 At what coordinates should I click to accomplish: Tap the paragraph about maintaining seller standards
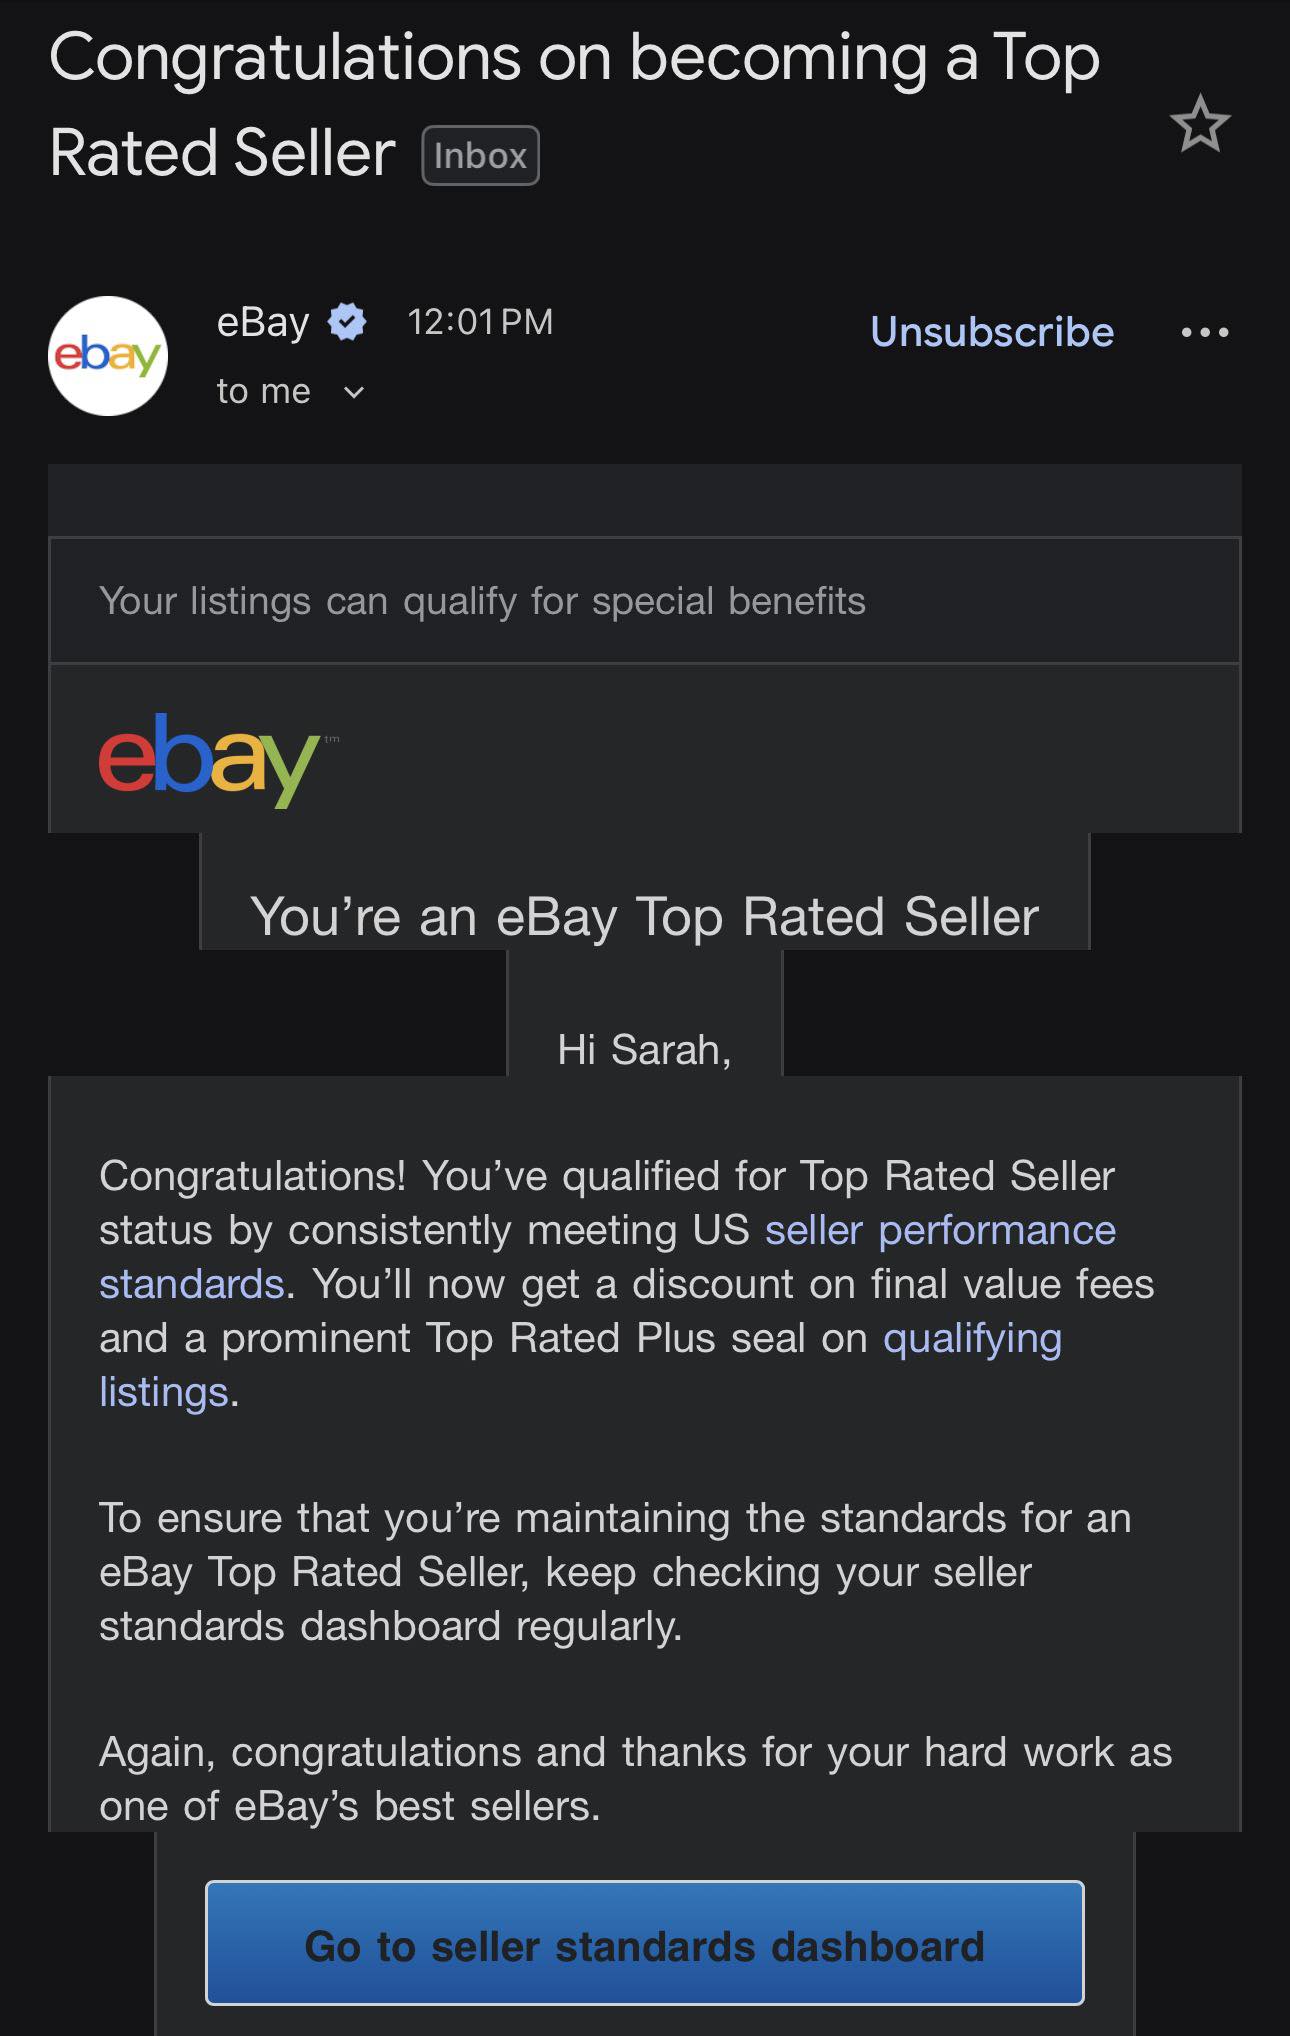click(615, 1572)
